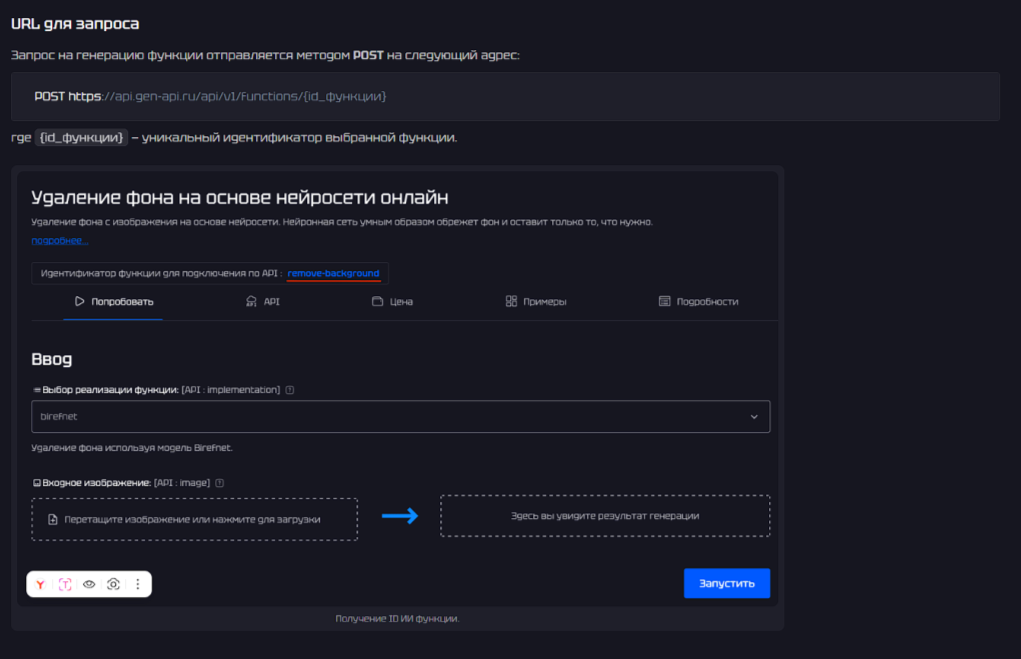Expand the birefnet implementation dropdown
This screenshot has width=1021, height=659.
pos(400,416)
